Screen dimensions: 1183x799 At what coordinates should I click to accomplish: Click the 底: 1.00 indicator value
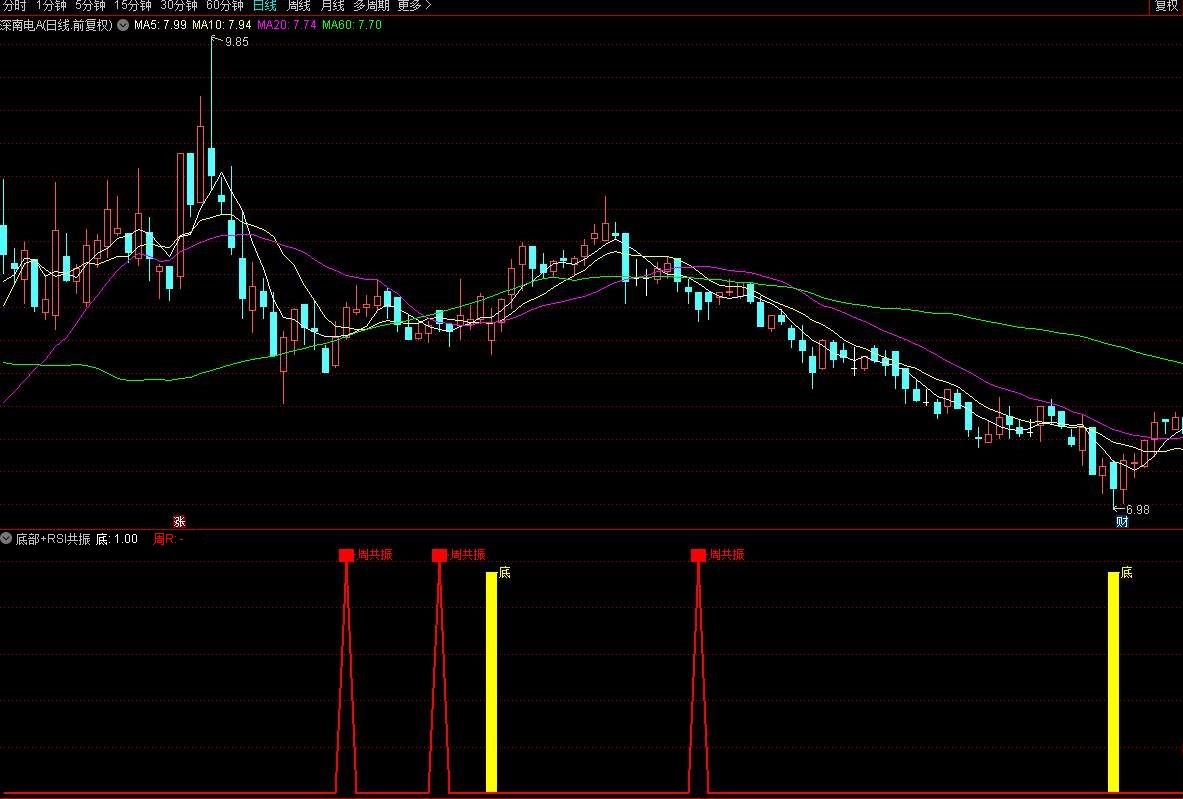click(x=117, y=539)
